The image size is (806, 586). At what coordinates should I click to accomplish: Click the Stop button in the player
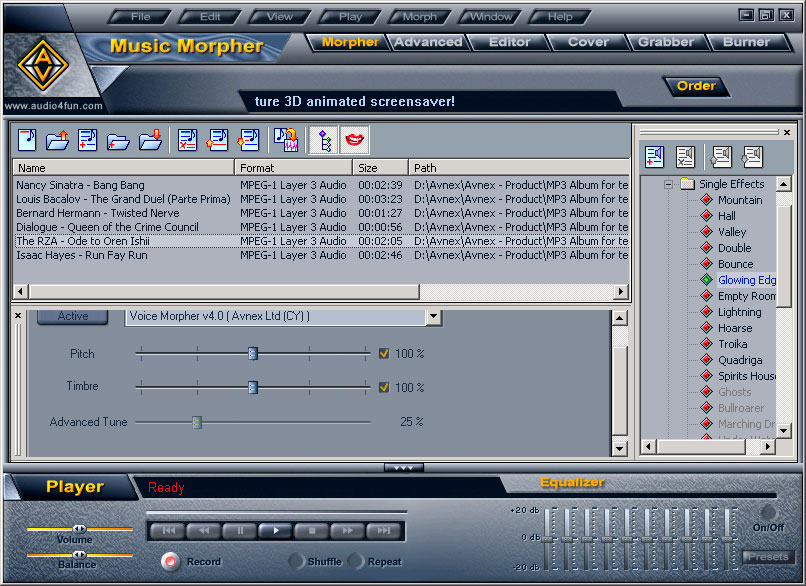(x=312, y=531)
